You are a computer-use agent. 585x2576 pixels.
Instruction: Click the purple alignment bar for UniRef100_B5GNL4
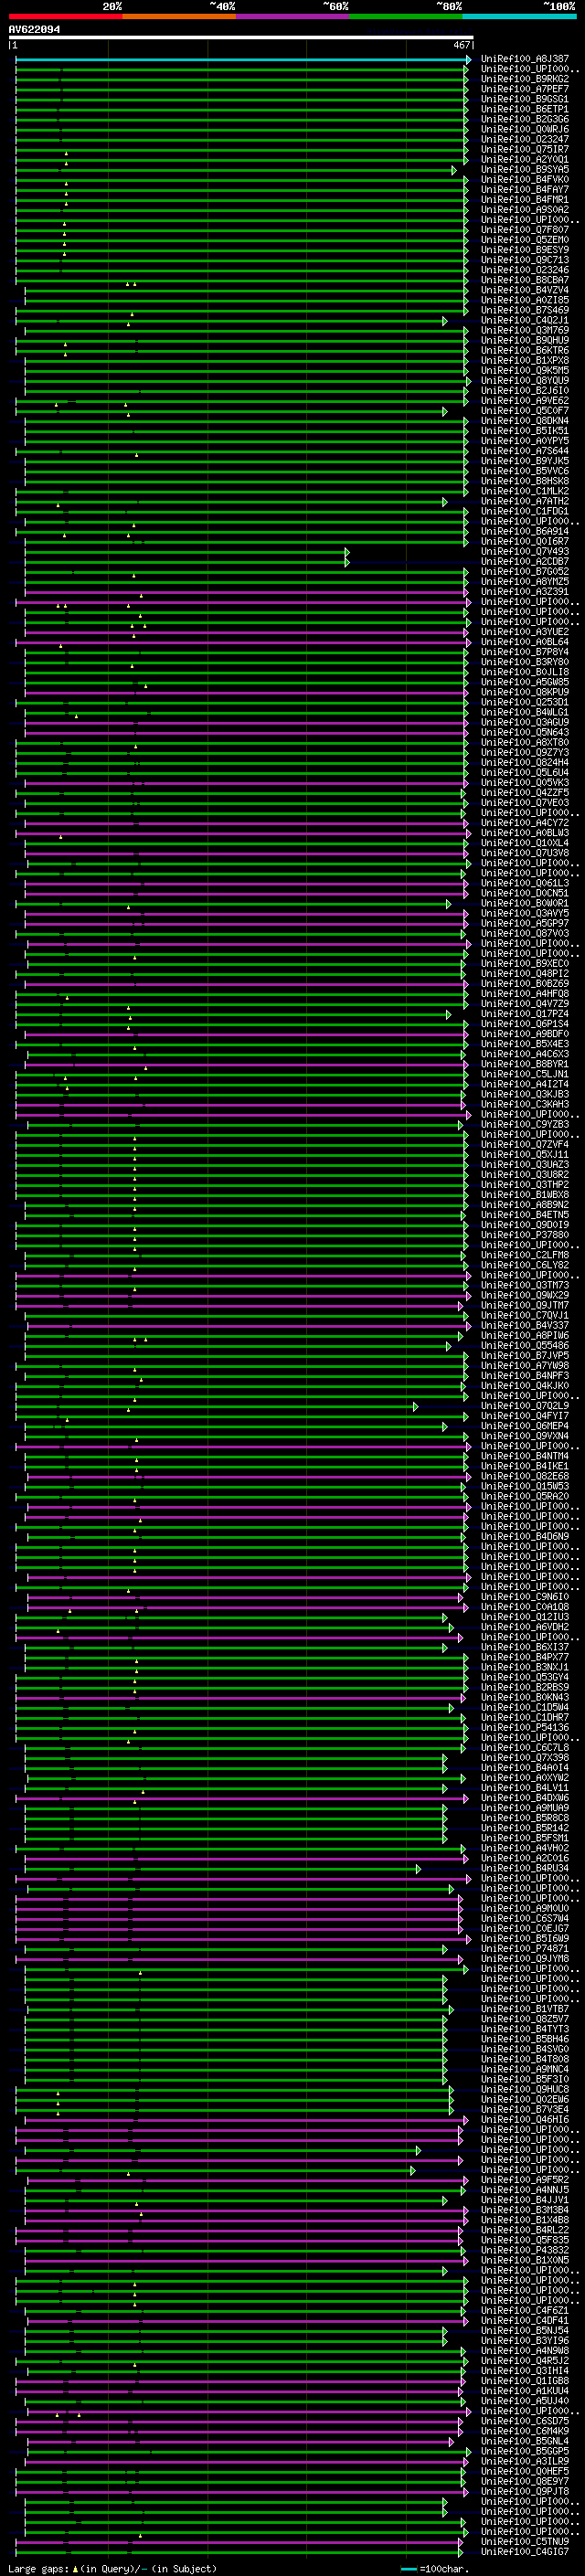click(x=241, y=2441)
